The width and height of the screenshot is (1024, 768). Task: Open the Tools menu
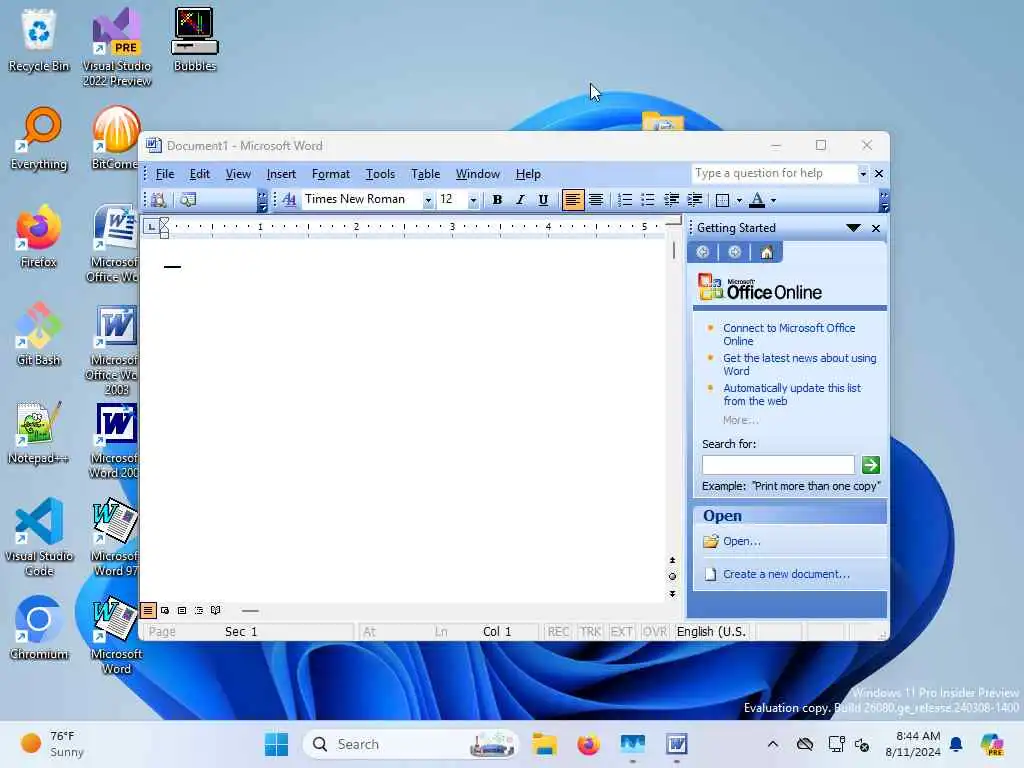pyautogui.click(x=380, y=174)
